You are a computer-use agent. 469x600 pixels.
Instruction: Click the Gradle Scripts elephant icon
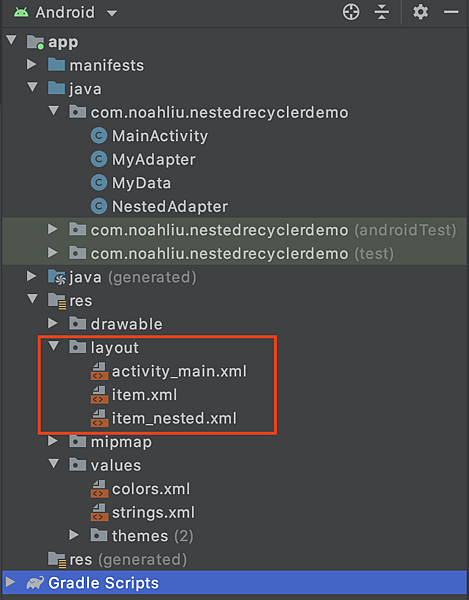coord(35,583)
